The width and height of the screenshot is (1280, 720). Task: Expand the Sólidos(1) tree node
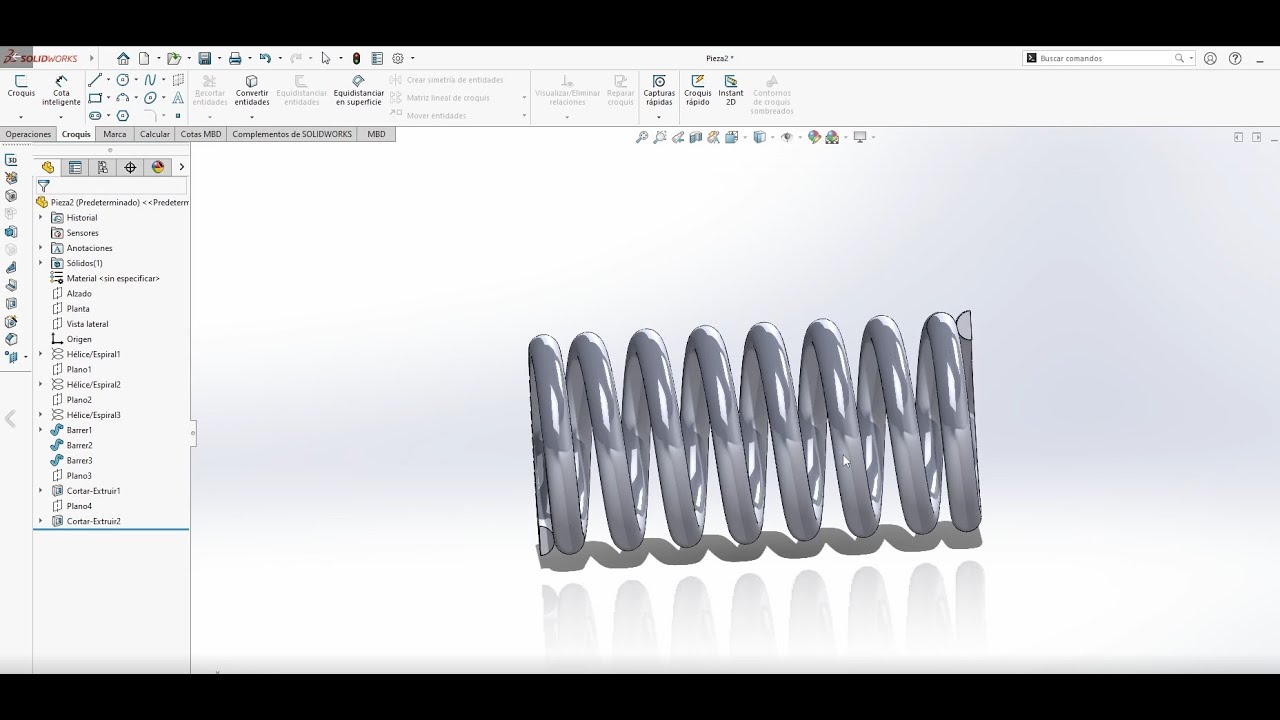[x=41, y=263]
